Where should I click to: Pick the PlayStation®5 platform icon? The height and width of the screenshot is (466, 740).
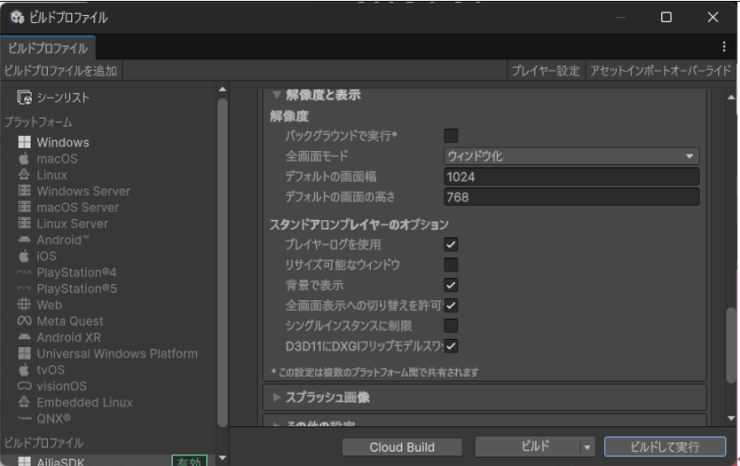pyautogui.click(x=25, y=288)
